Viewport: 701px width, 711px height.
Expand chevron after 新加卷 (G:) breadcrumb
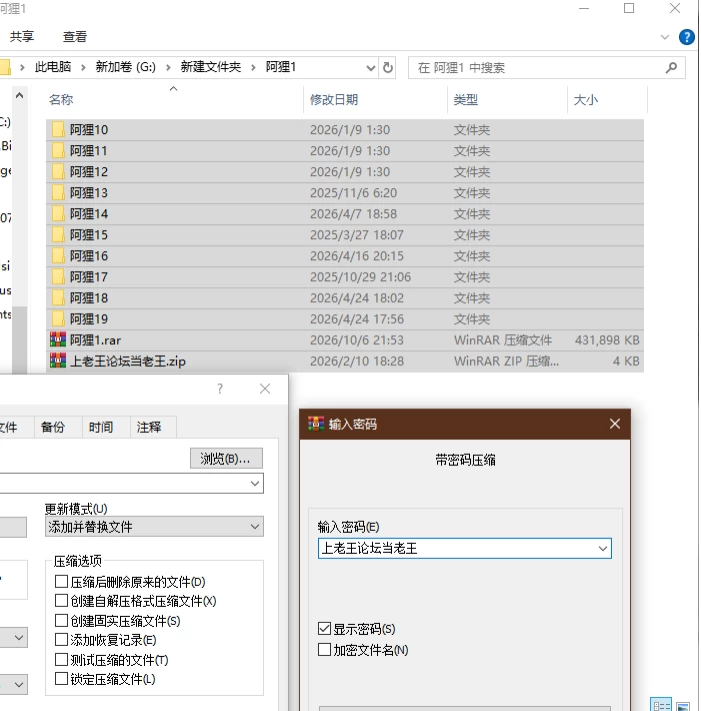click(168, 68)
